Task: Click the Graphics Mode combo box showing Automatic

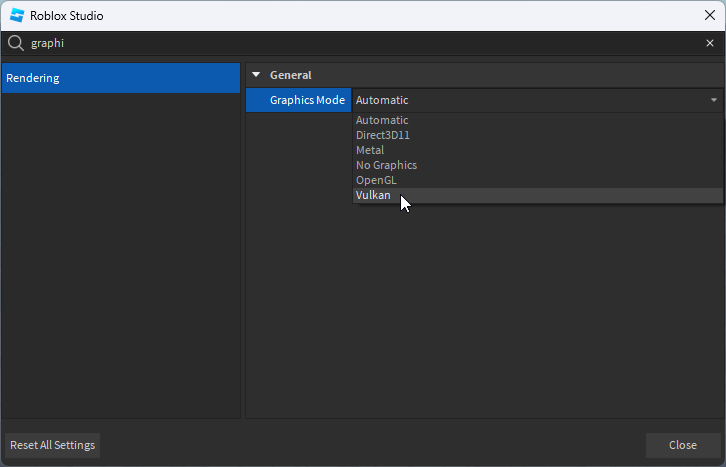Action: 530,100
